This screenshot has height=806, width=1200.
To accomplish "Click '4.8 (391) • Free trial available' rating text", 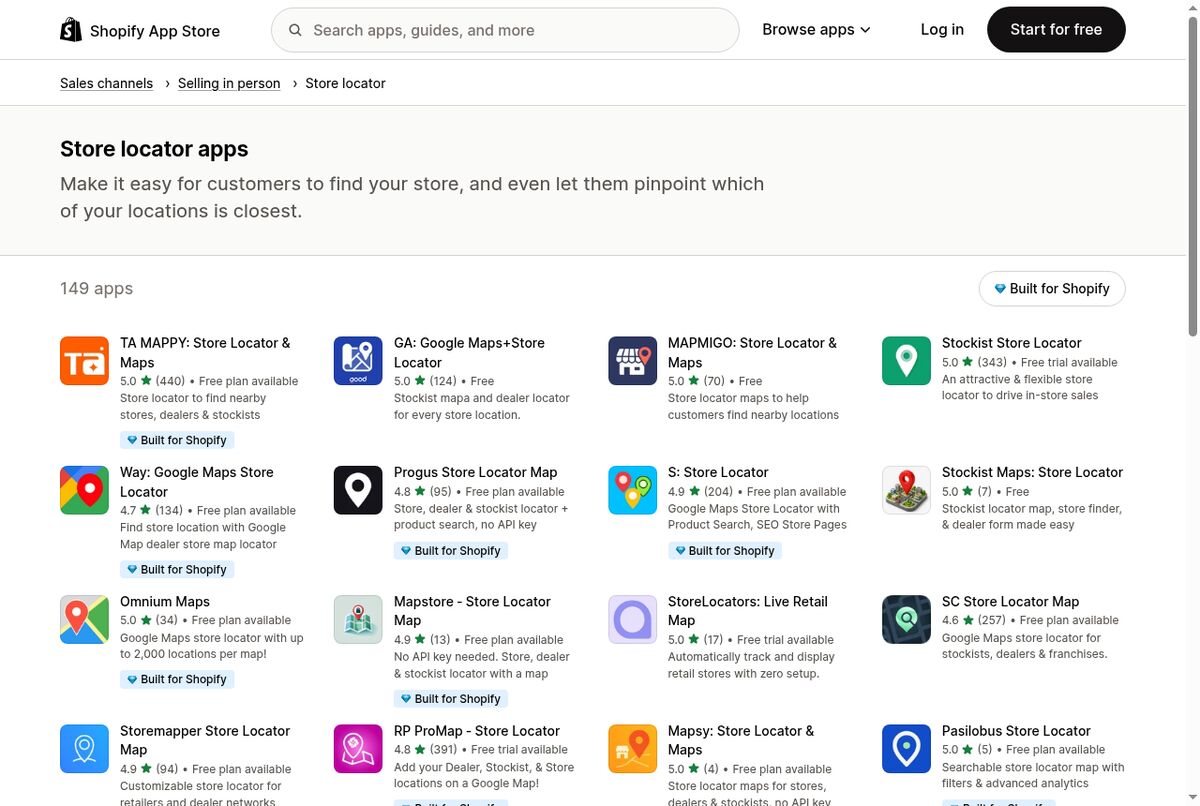I will click(481, 750).
